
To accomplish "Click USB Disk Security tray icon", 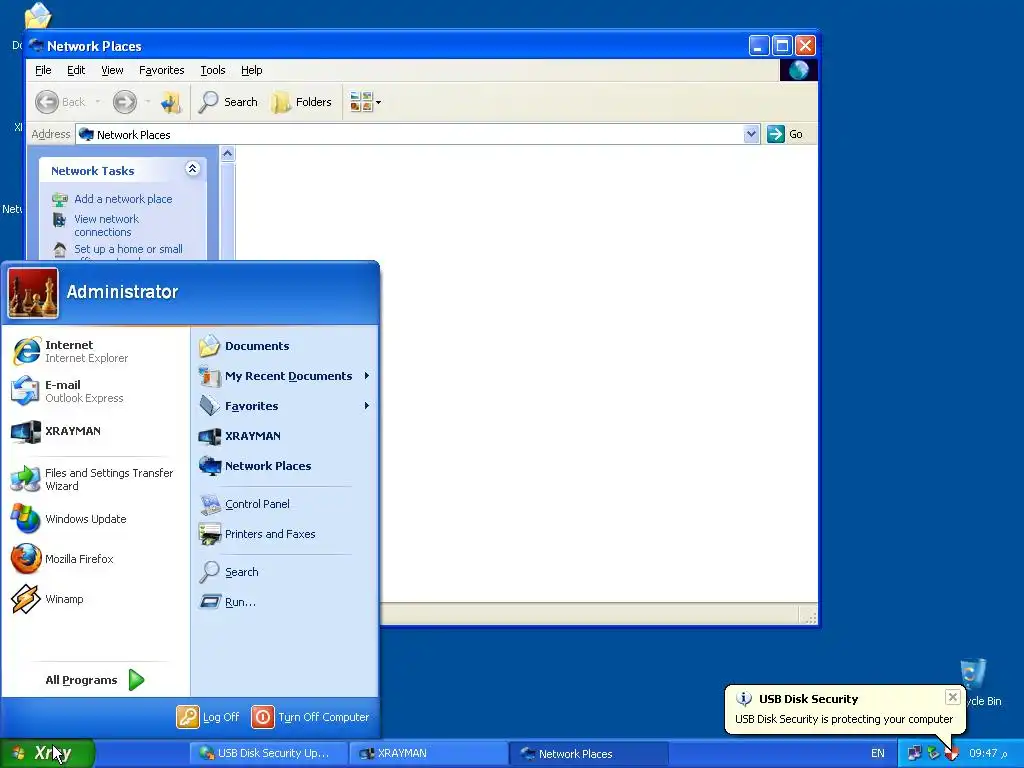I will 952,754.
